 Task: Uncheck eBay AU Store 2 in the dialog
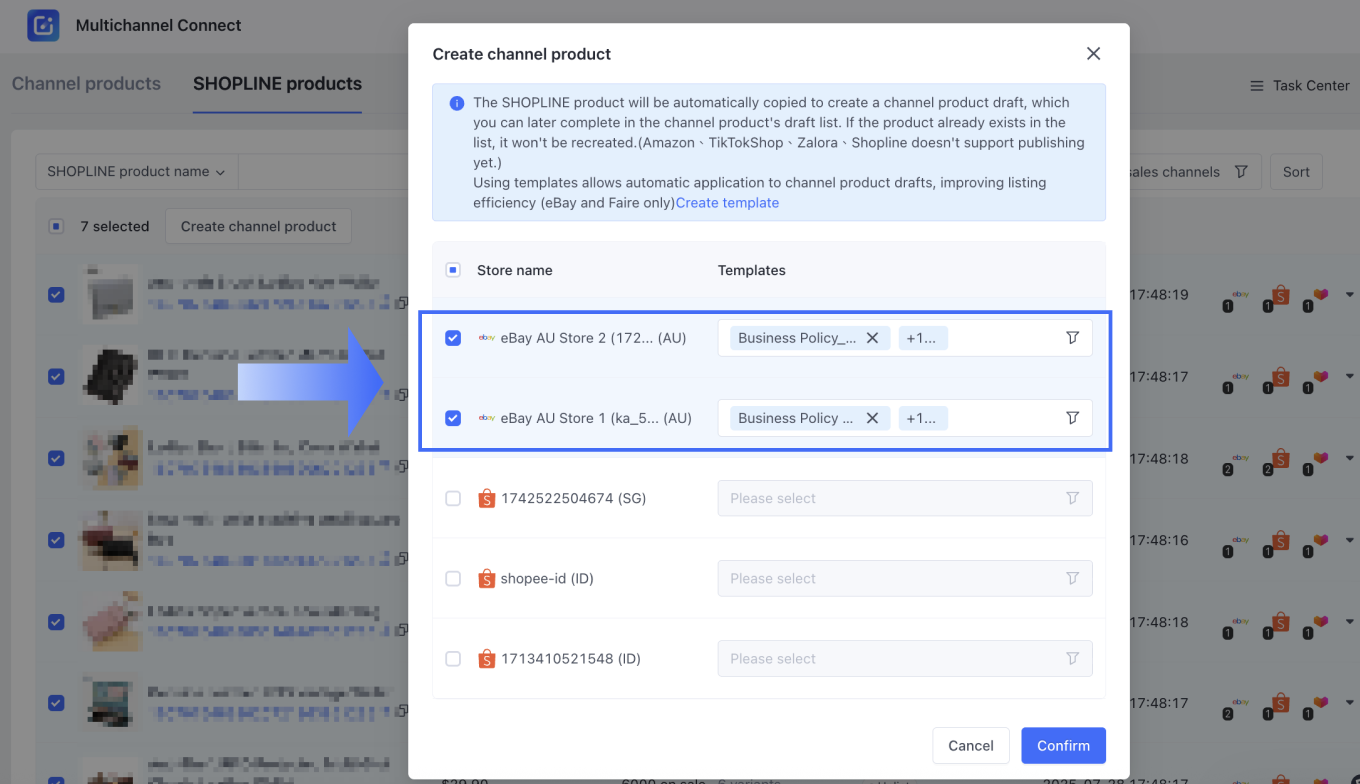[453, 338]
